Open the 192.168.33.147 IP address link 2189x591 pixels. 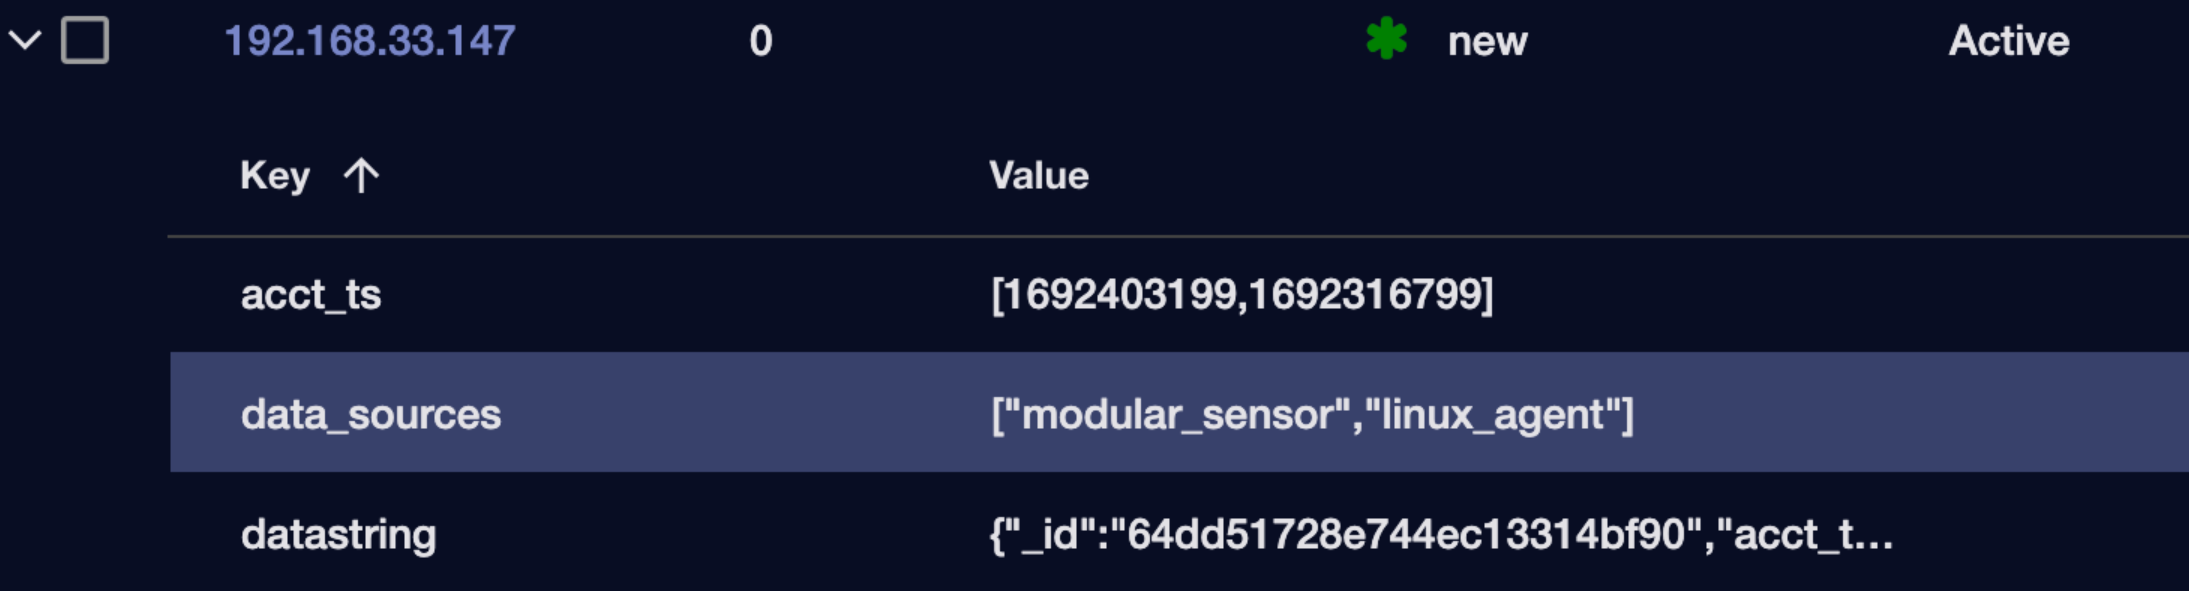[x=369, y=41]
